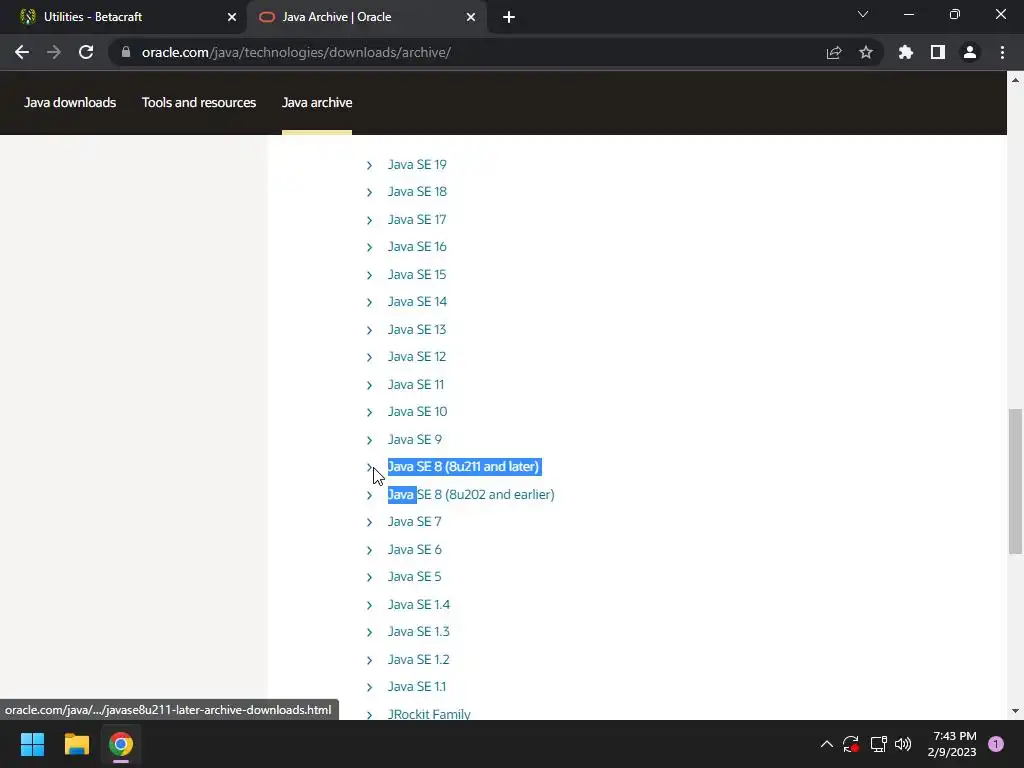Open the Java SE 1.2 archive link
The image size is (1024, 768).
[419, 660]
